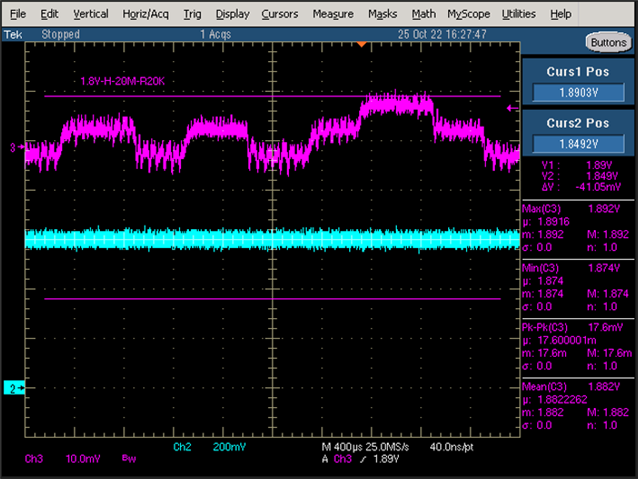Screen dimensions: 638x479
Task: Select the Curs1 Pos value field
Action: click(578, 93)
